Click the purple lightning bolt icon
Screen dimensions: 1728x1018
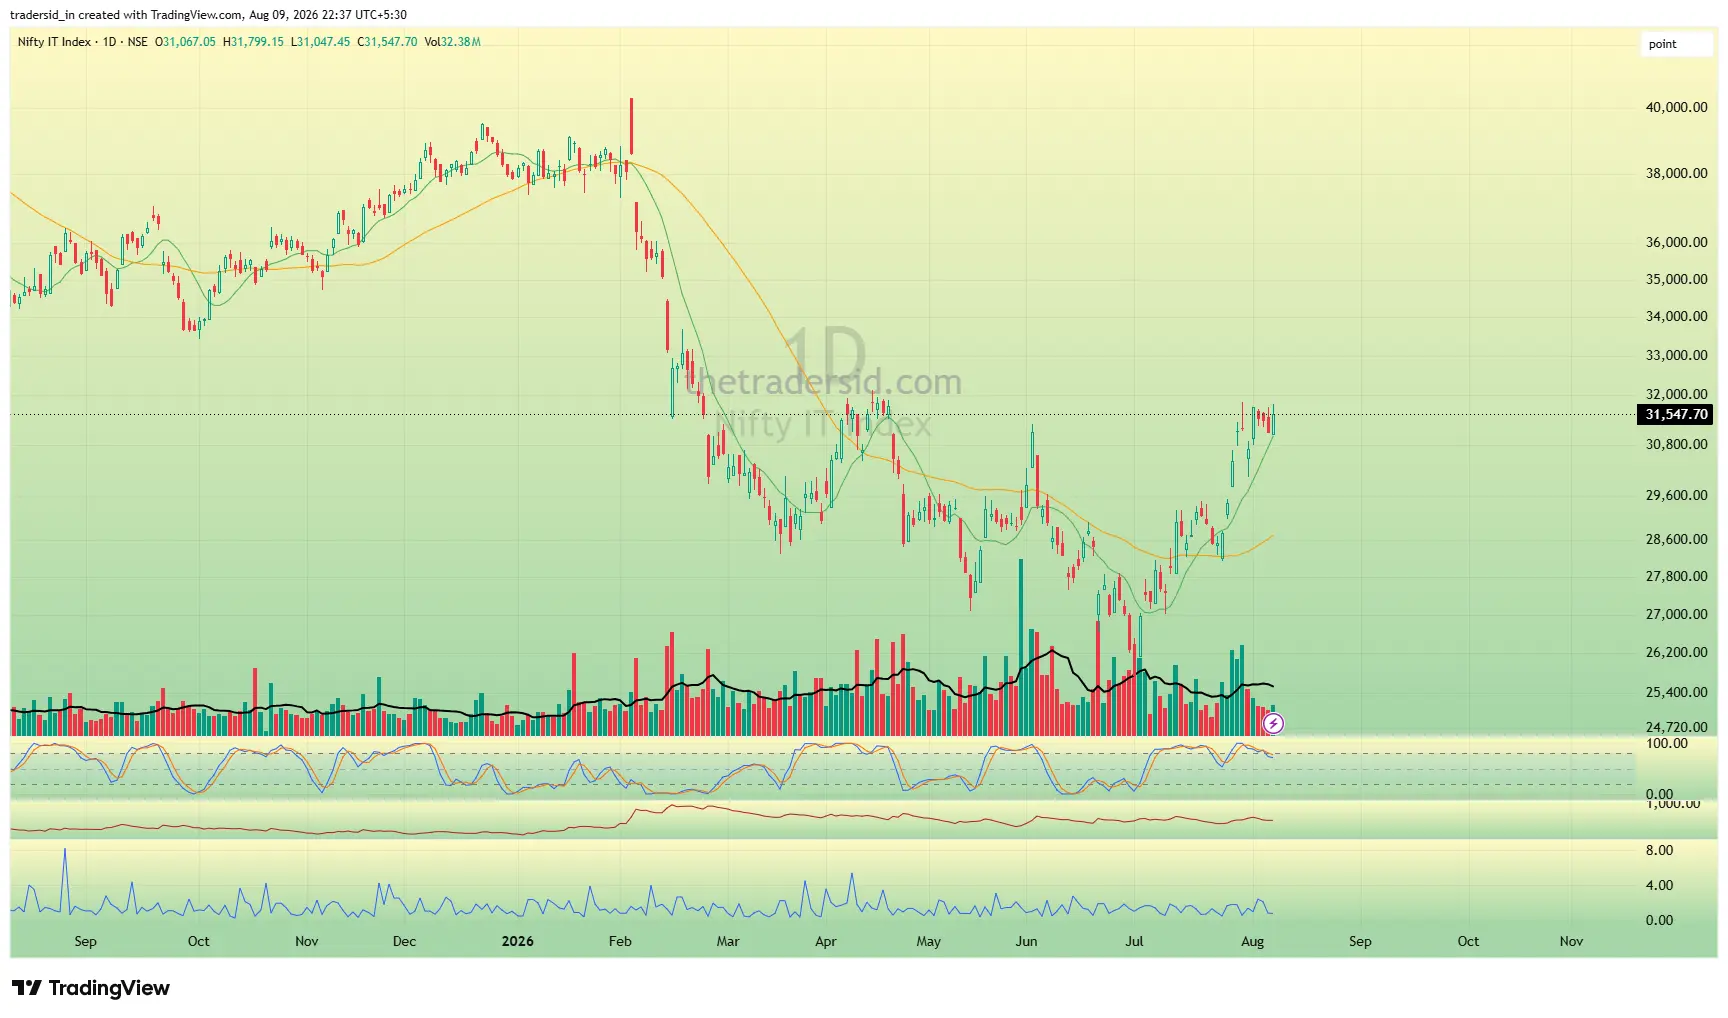pyautogui.click(x=1273, y=723)
